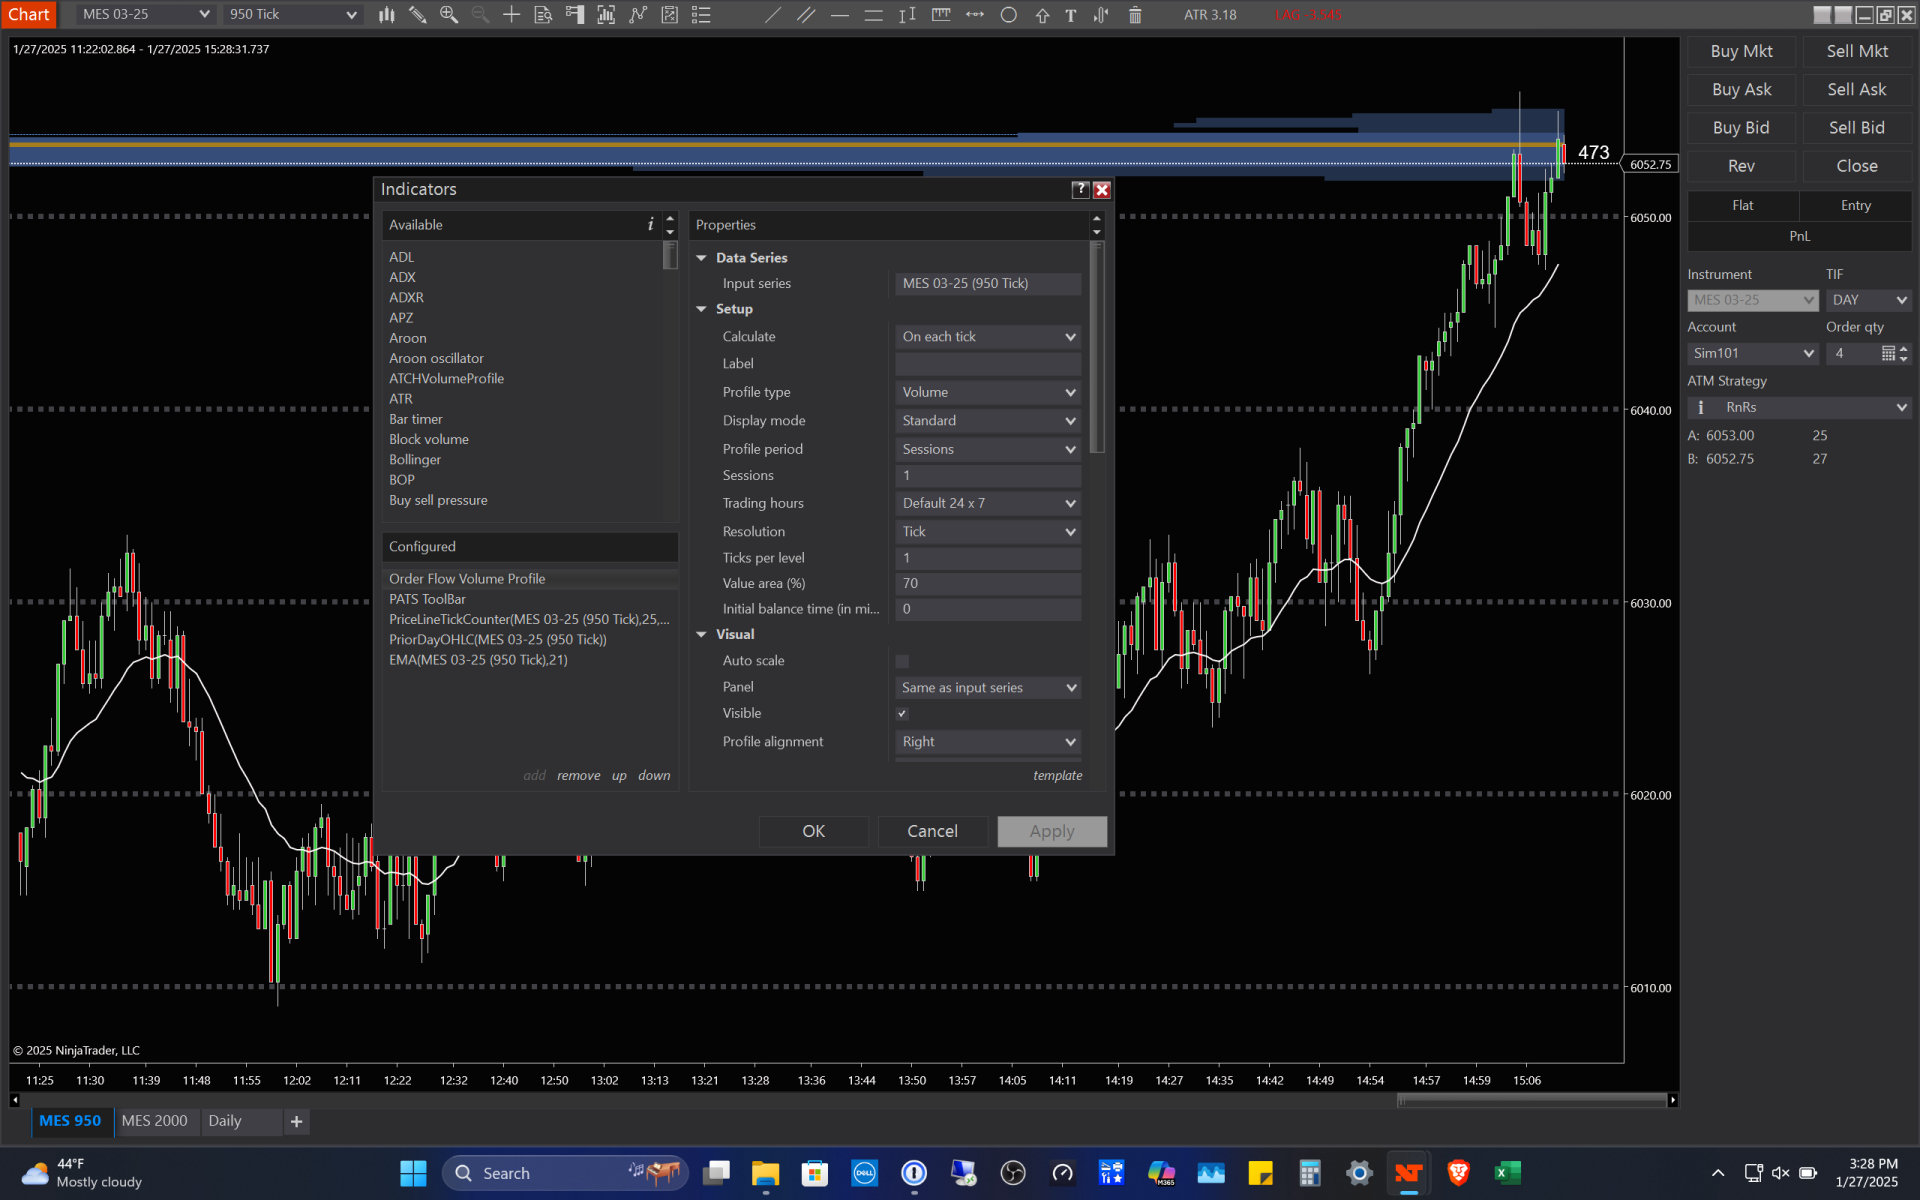
Task: Open the Profile alignment dropdown
Action: (987, 742)
